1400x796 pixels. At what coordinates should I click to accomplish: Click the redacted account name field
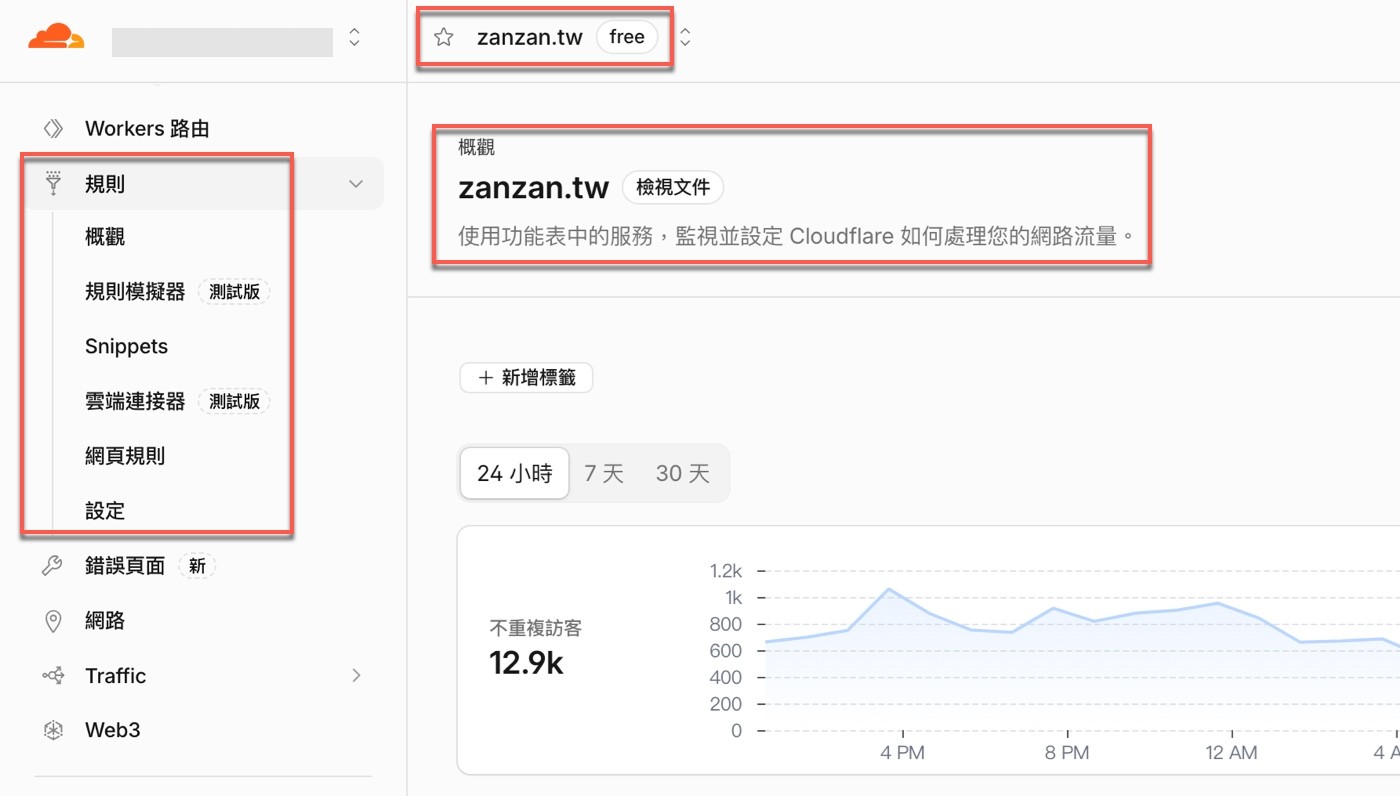(x=222, y=42)
